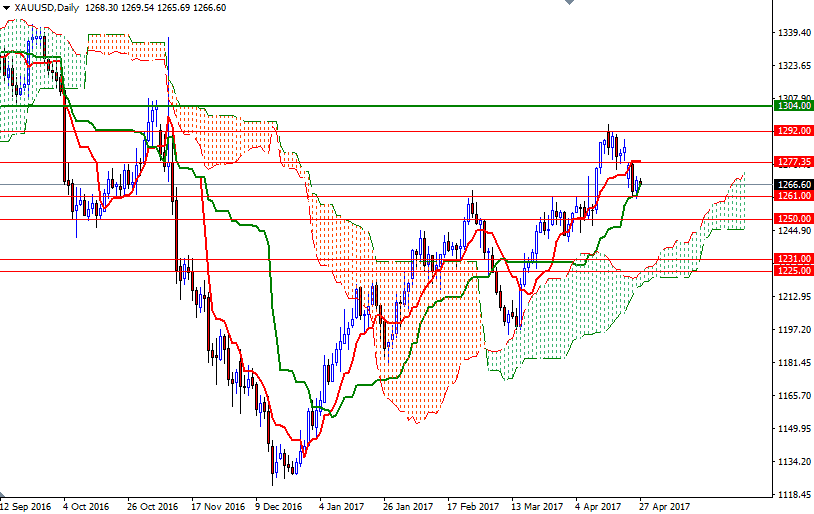Select the red 1250.00 level label
The height and width of the screenshot is (514, 814).
click(793, 219)
